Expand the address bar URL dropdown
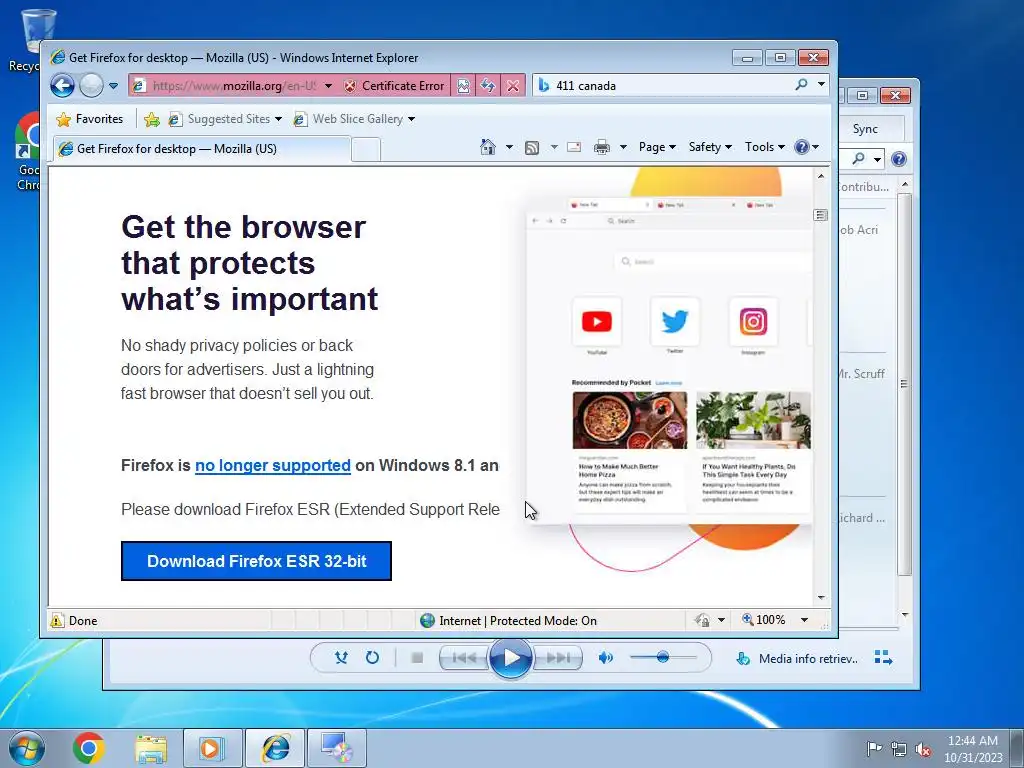Viewport: 1024px width, 768px height. click(328, 86)
